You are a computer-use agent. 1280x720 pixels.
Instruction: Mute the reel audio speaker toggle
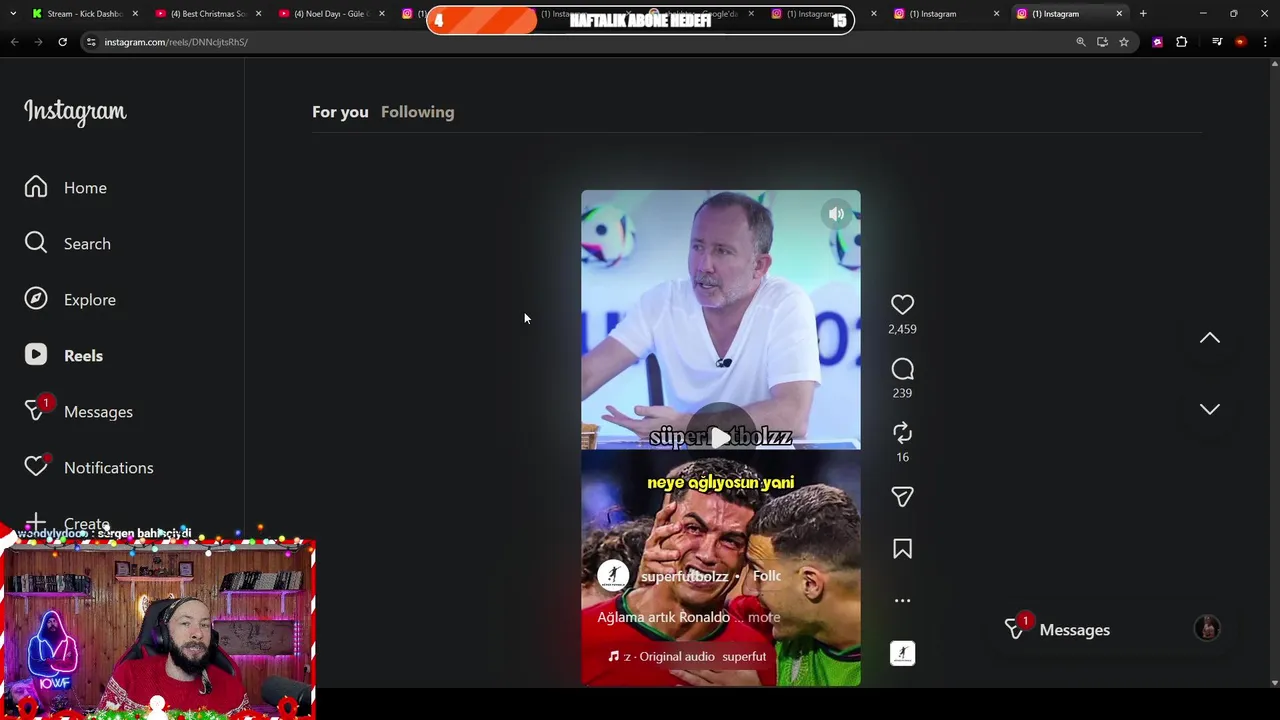click(836, 213)
